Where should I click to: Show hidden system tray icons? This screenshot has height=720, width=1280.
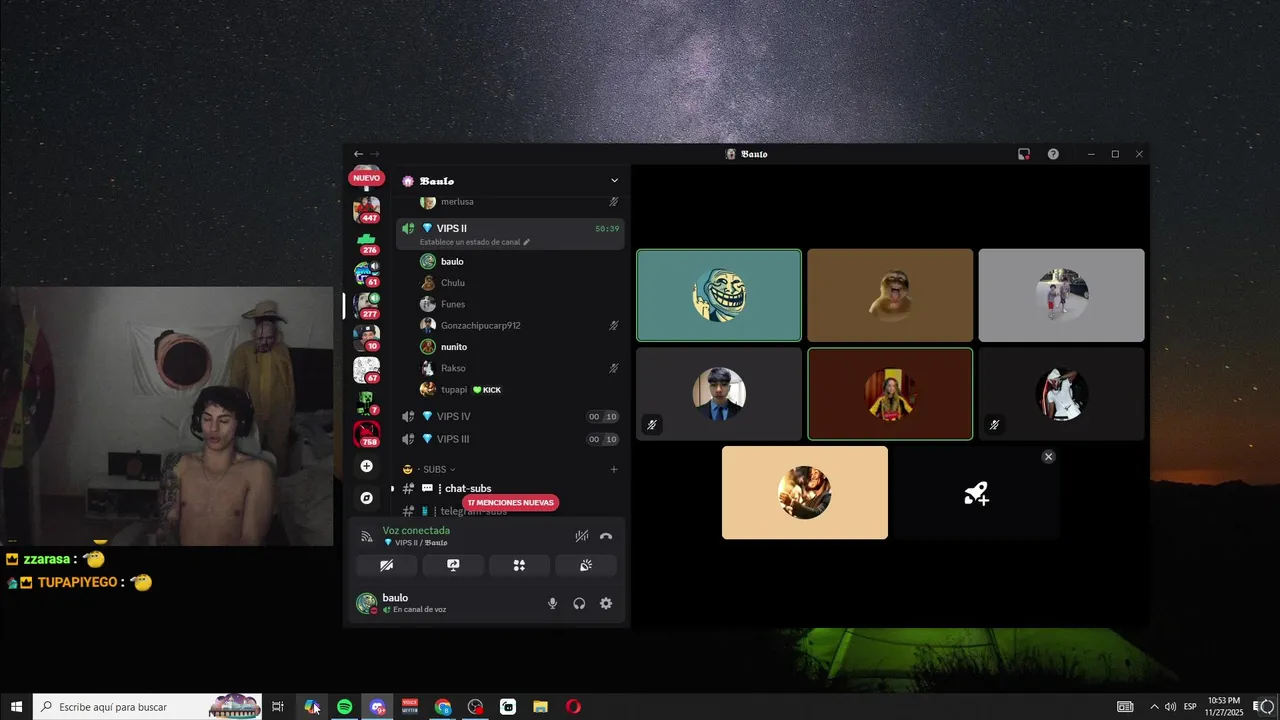(x=1154, y=707)
